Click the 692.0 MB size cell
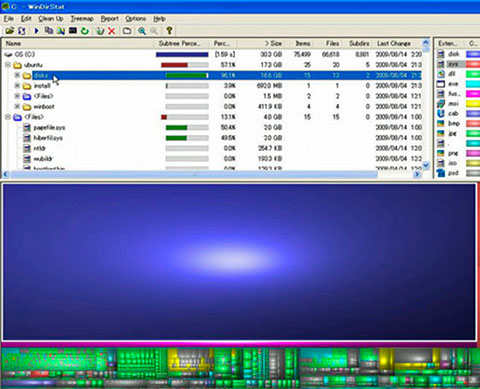The height and width of the screenshot is (389, 480). (269, 86)
